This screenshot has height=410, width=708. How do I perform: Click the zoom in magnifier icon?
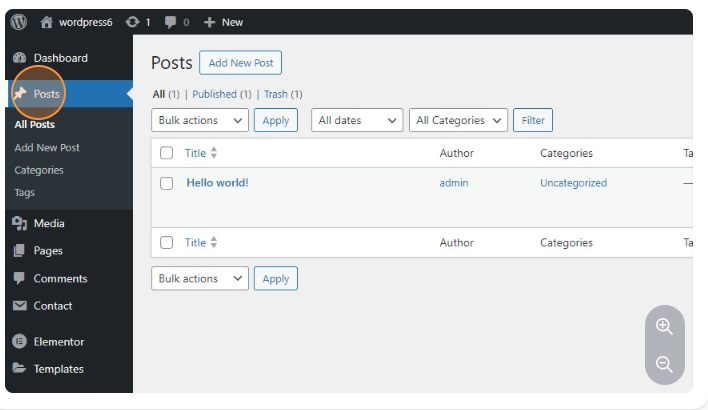664,326
